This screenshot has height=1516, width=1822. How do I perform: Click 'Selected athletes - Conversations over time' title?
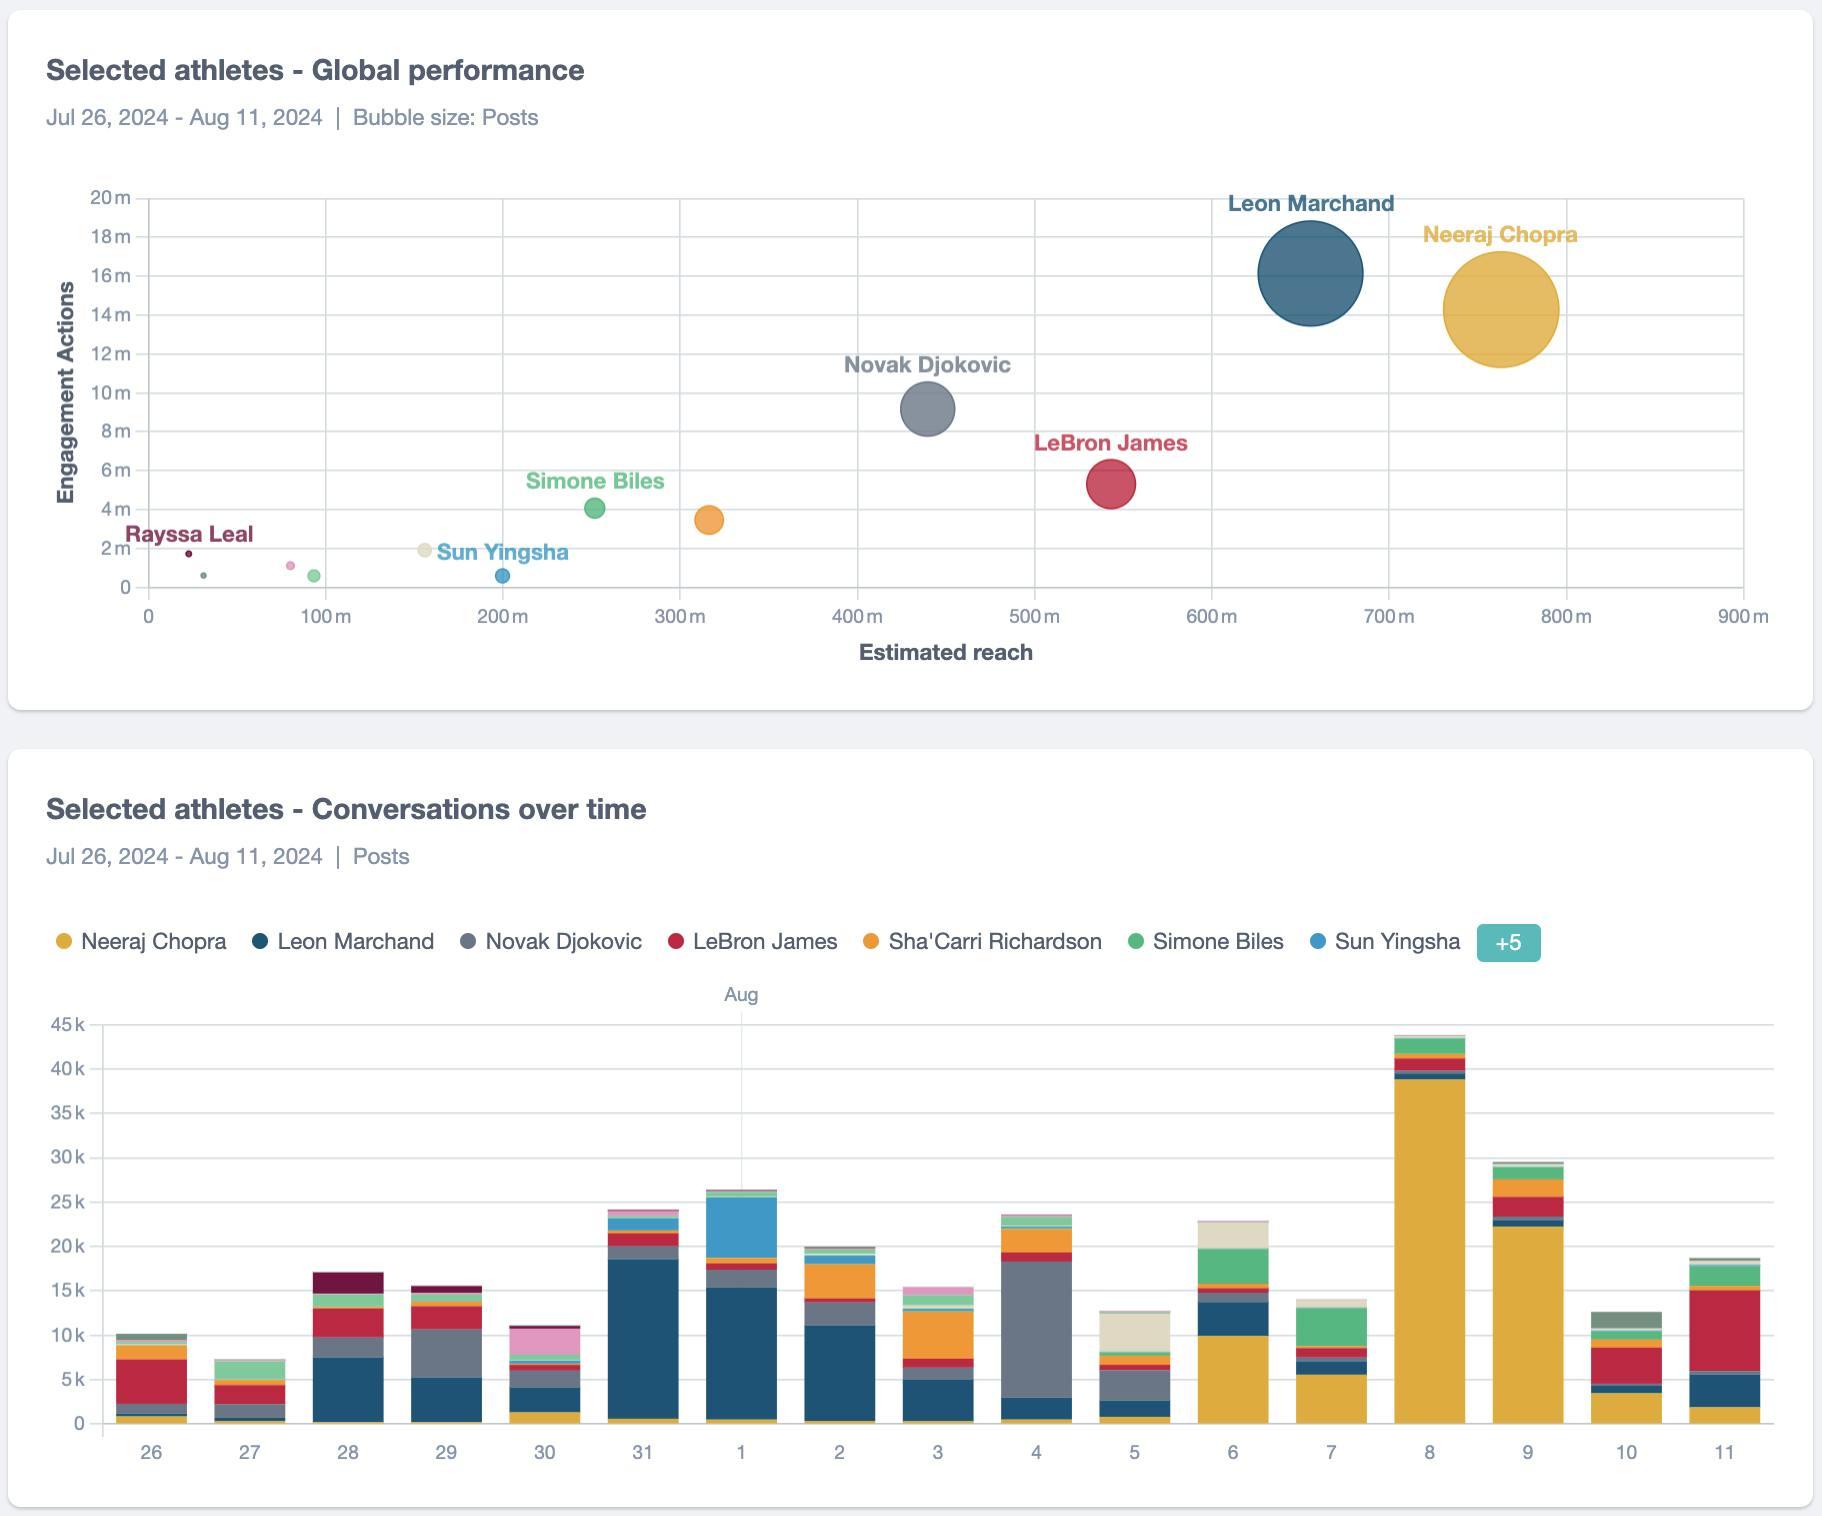point(346,809)
